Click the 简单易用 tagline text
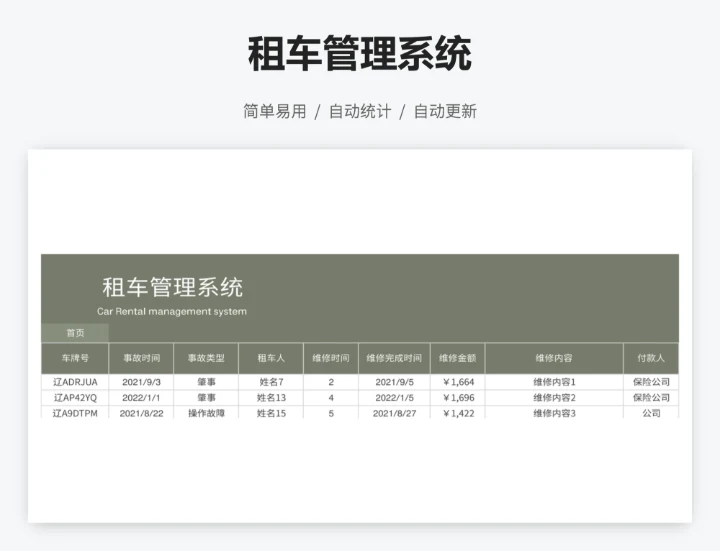720x551 pixels. click(x=275, y=111)
